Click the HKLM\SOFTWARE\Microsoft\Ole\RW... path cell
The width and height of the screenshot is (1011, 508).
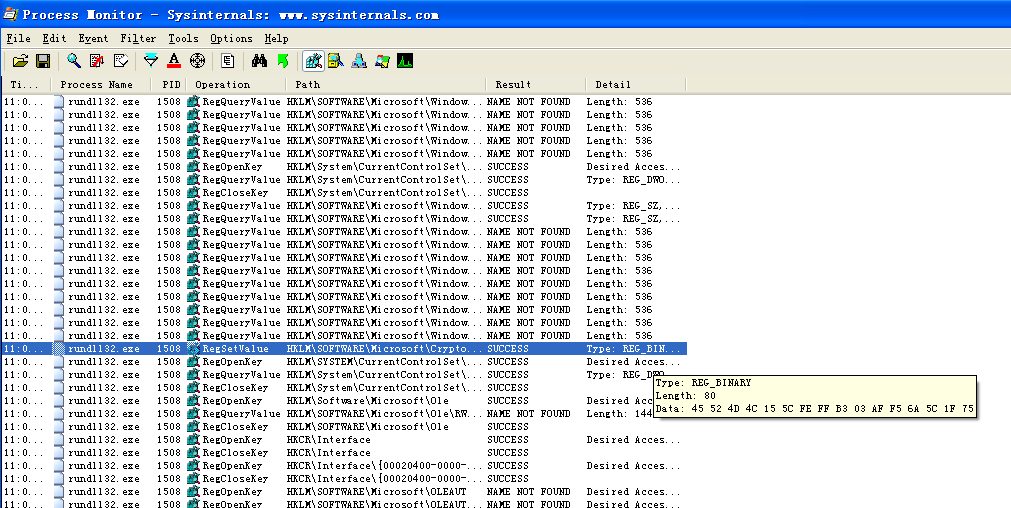[384, 413]
